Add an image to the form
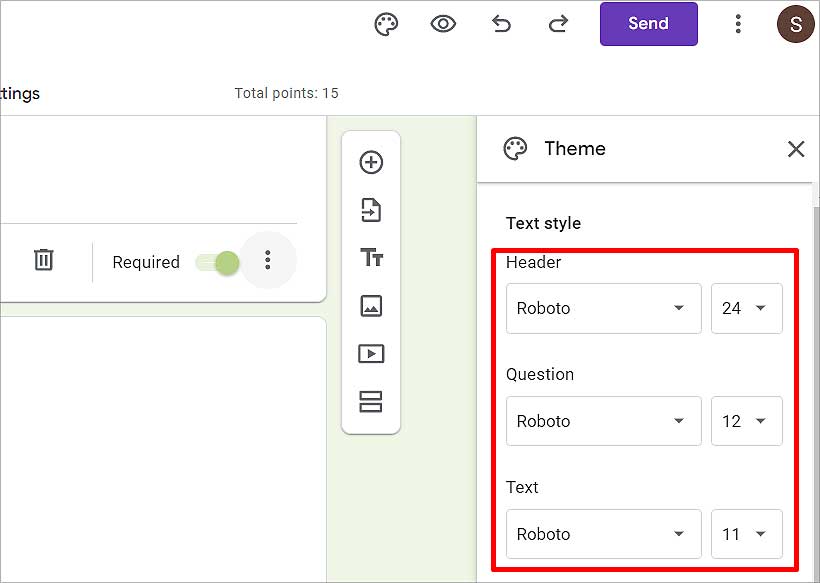Screen dimensions: 820x583 371,306
